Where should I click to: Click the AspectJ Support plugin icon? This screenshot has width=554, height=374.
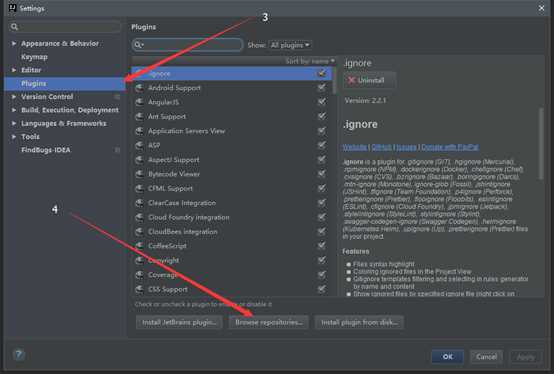click(140, 160)
